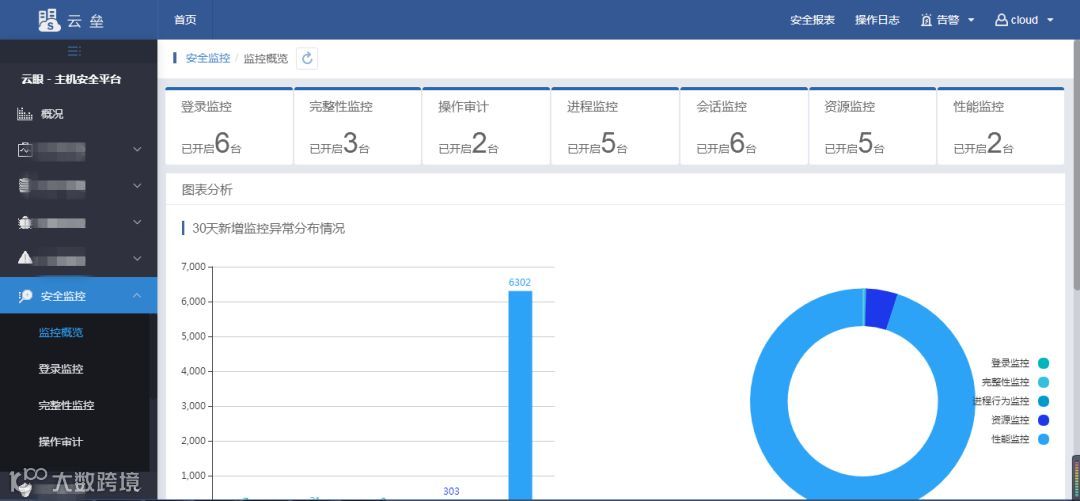Expand the warning-icon menu chevron
The height and width of the screenshot is (501, 1080).
(x=136, y=258)
